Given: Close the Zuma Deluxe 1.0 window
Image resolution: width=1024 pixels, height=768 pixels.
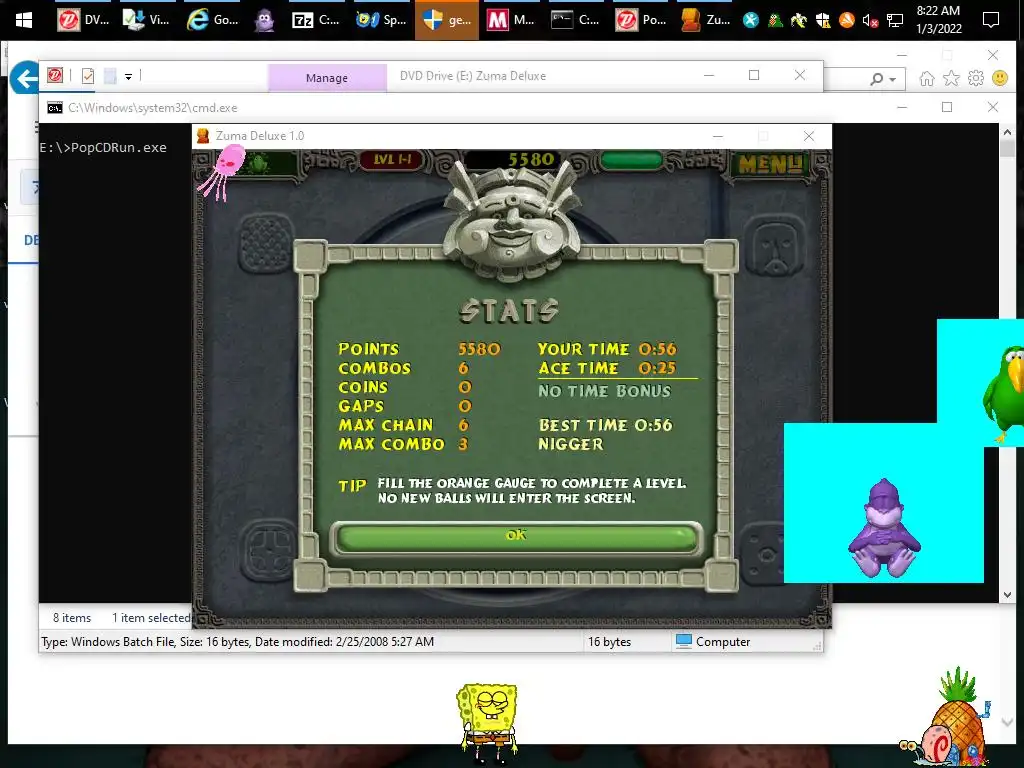Looking at the screenshot, I should click(809, 136).
